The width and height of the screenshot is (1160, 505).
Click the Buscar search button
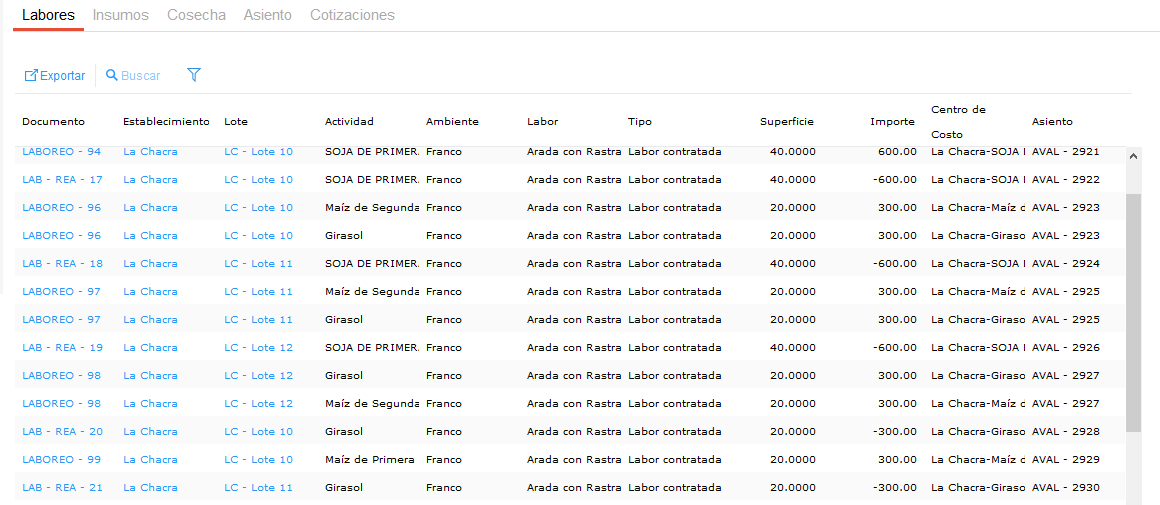click(x=133, y=76)
